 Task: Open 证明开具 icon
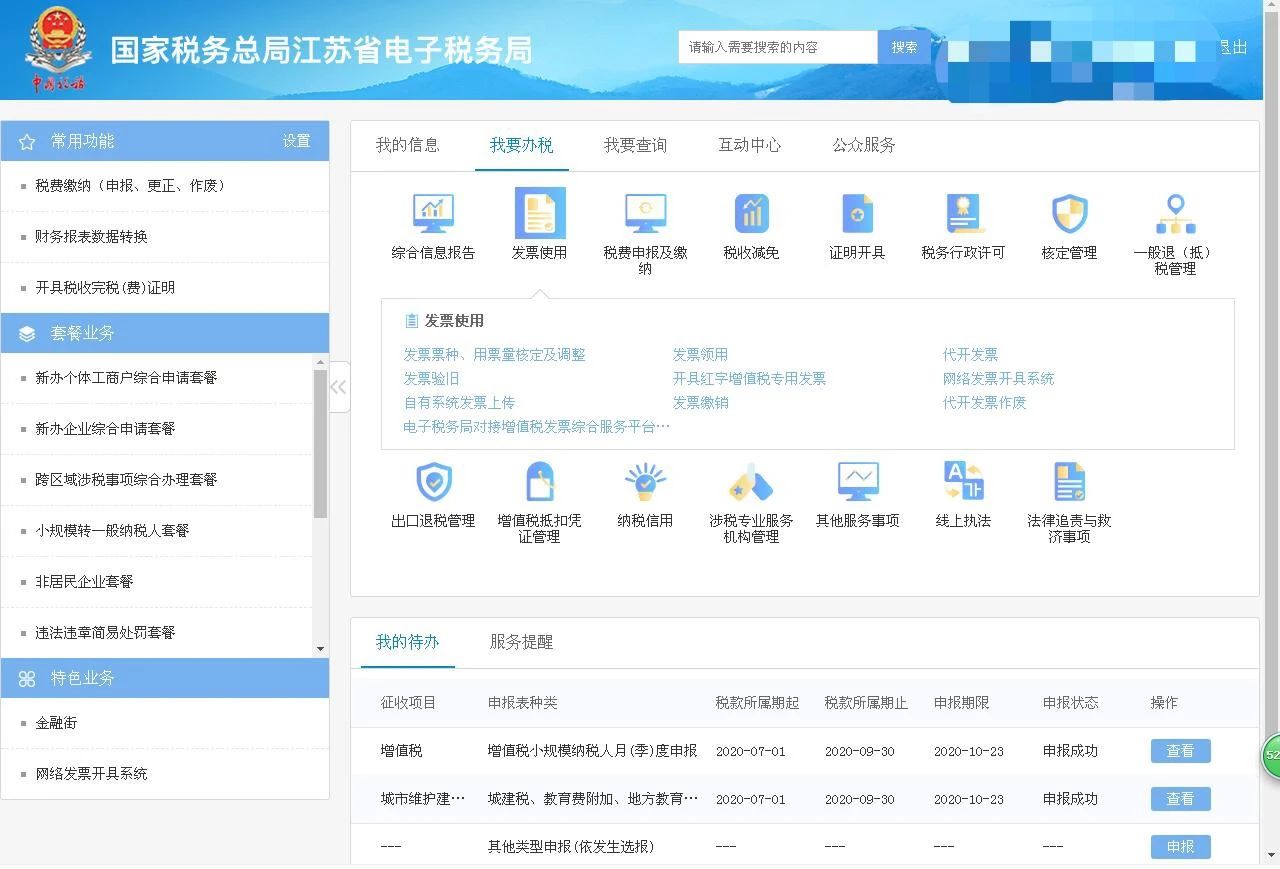point(857,213)
